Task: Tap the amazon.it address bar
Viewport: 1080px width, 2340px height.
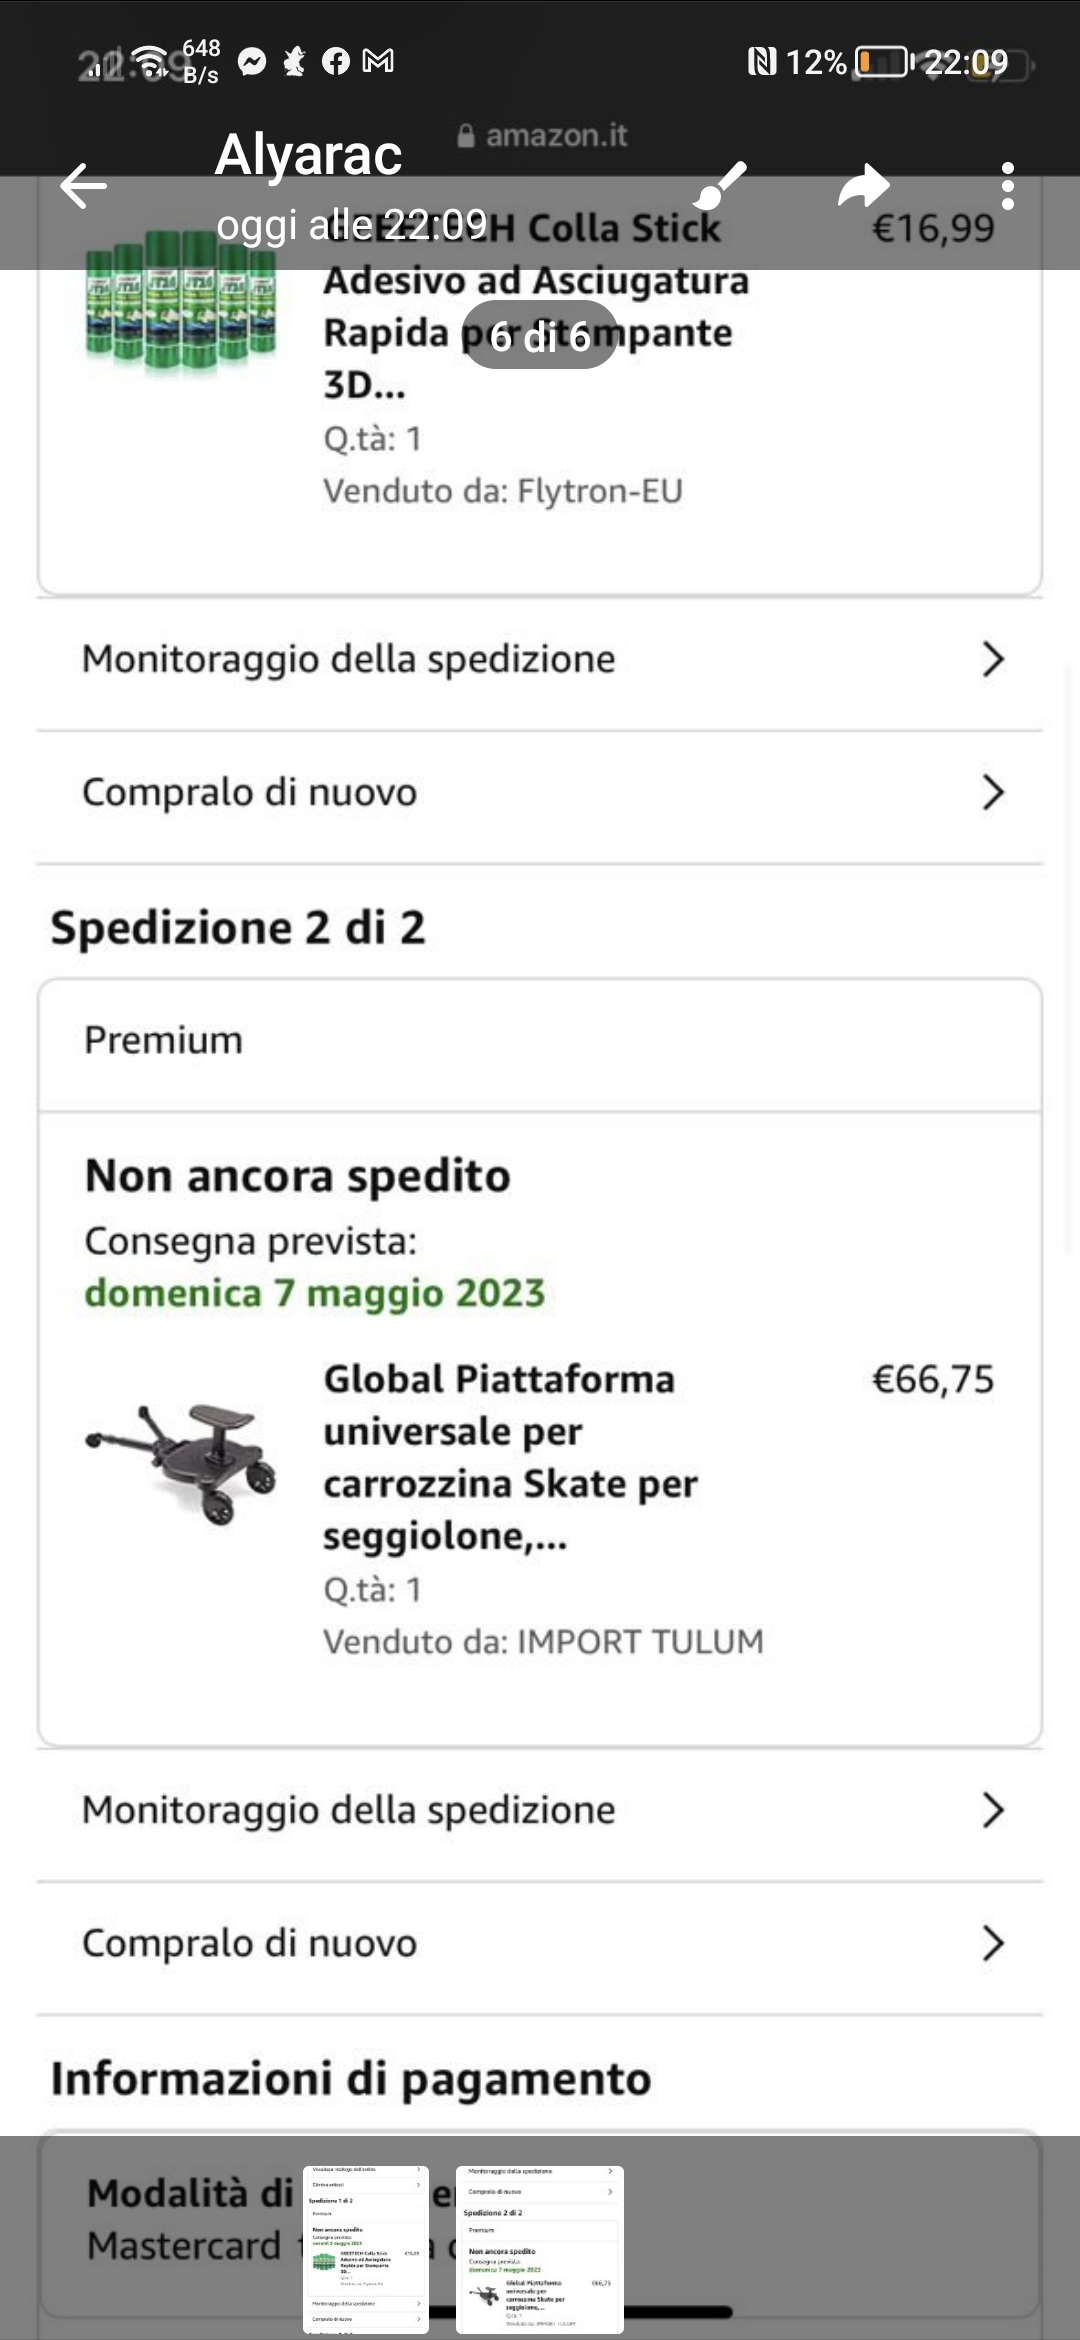Action: click(543, 135)
